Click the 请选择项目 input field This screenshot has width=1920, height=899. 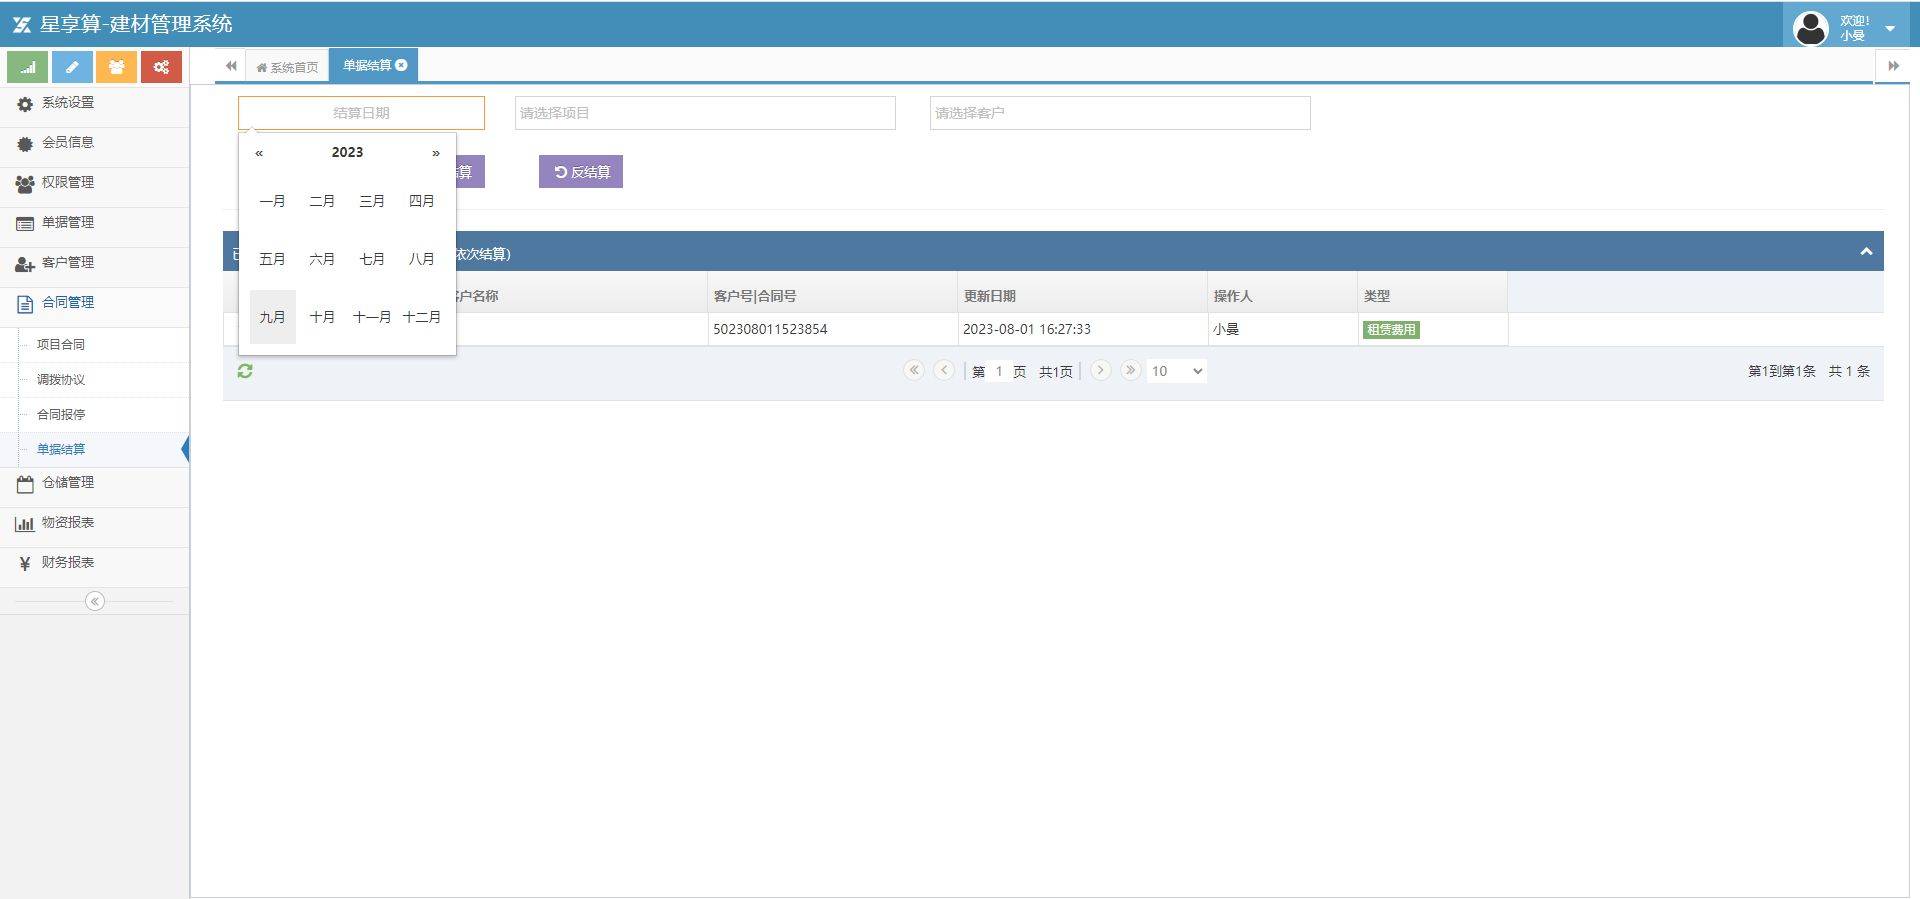click(705, 113)
